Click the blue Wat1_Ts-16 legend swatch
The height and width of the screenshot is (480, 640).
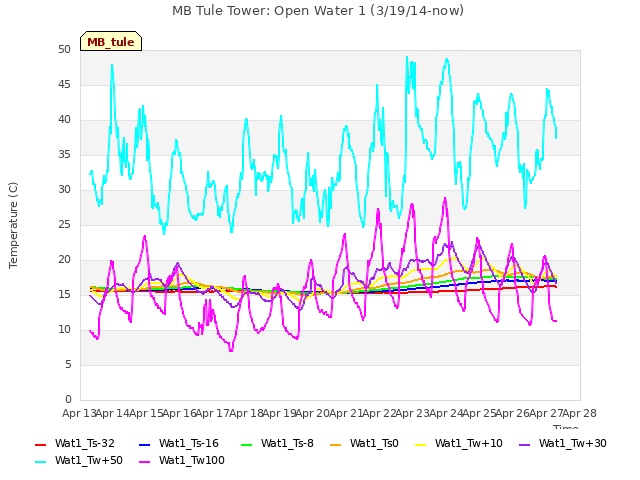point(144,444)
